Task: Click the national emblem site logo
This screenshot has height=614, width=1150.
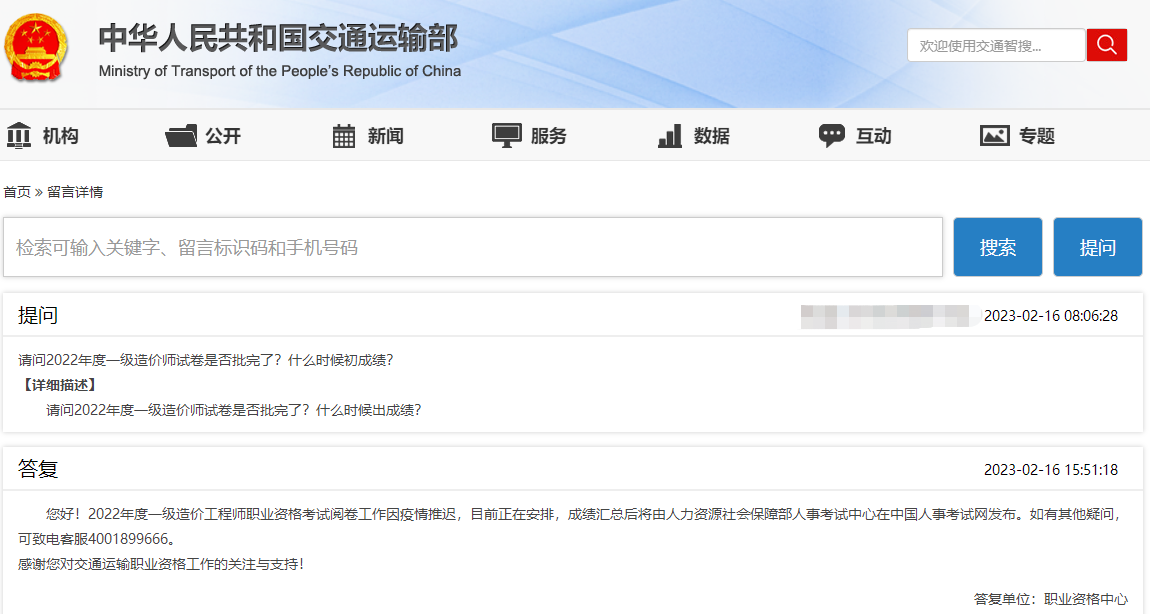Action: click(36, 48)
